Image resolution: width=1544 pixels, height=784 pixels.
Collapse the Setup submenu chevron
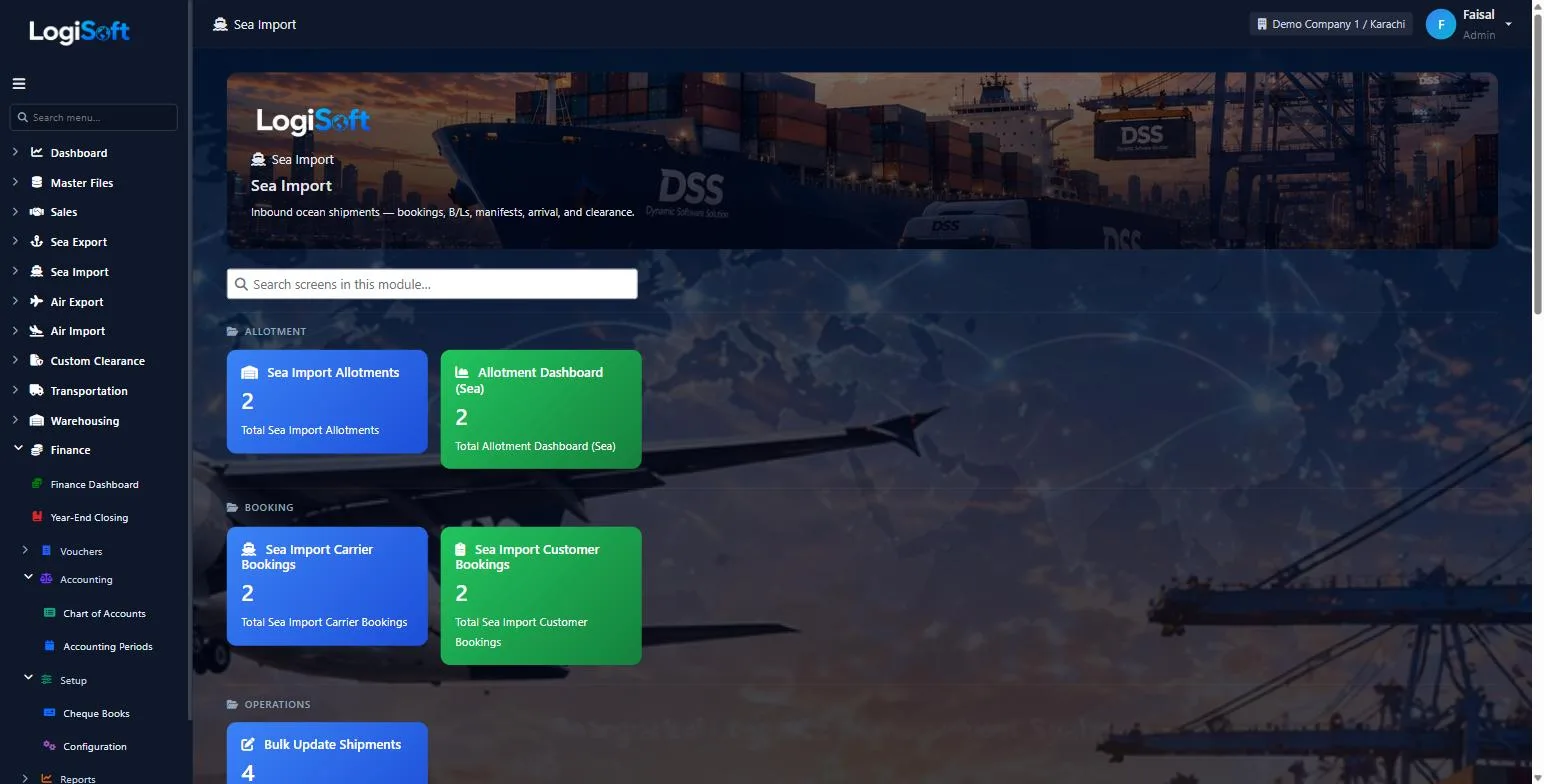click(29, 678)
